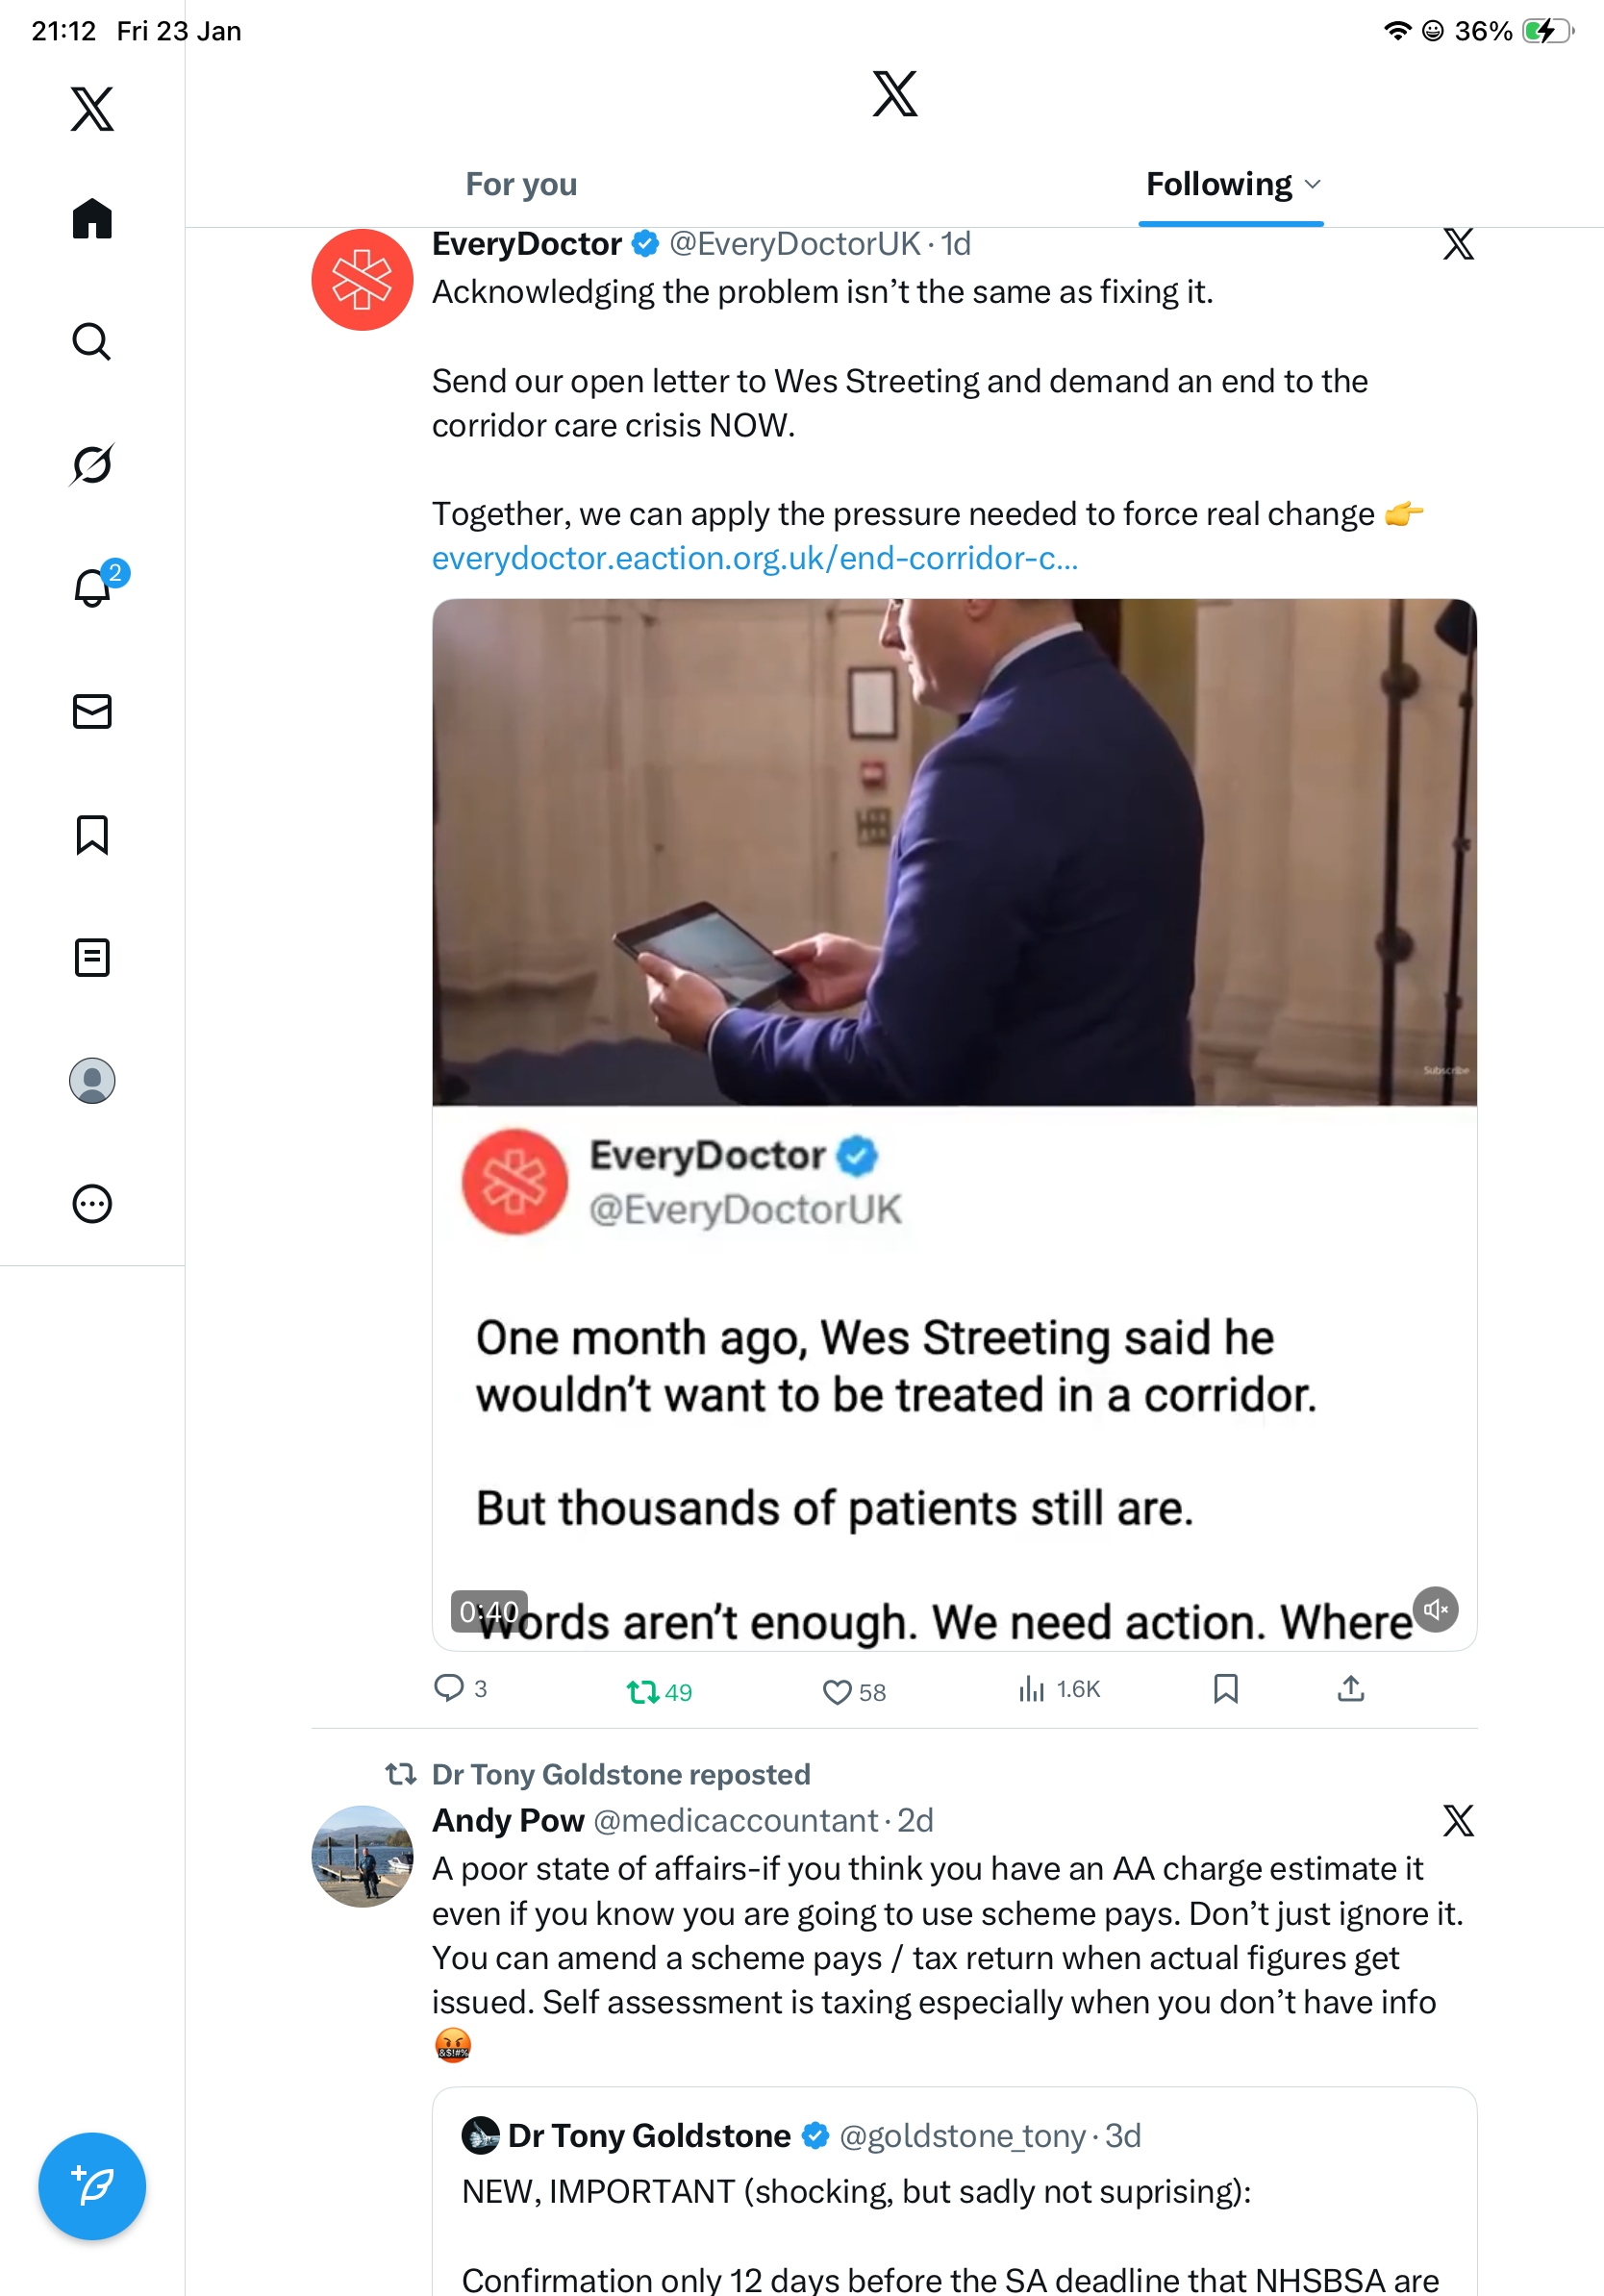Viewport: 1604px width, 2296px height.
Task: Open Bookmarks in the sidebar
Action: (x=92, y=835)
